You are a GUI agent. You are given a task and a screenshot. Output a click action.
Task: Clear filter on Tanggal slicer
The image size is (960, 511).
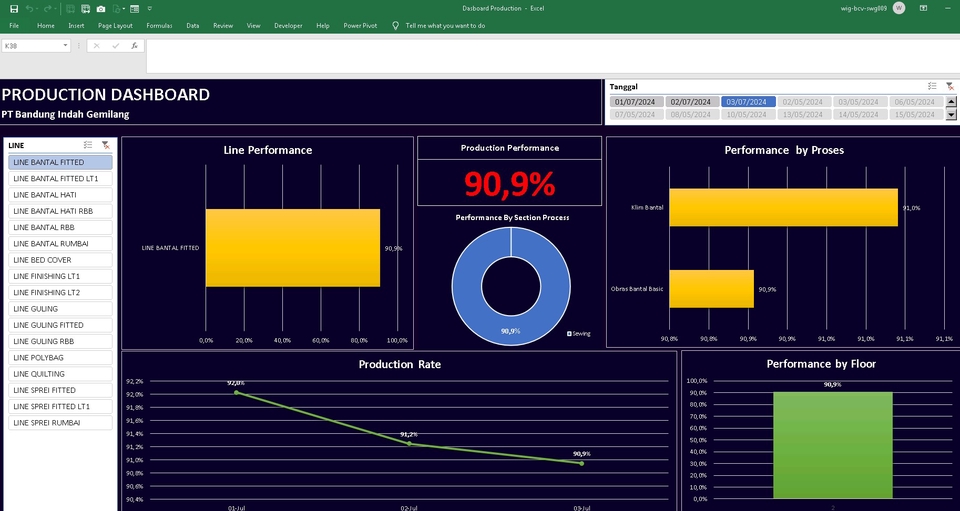point(950,86)
